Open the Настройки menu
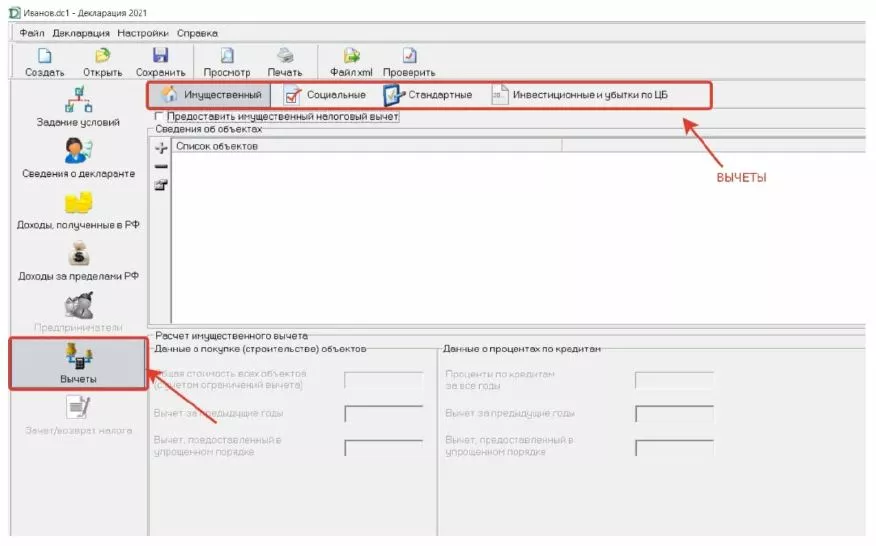 143,33
